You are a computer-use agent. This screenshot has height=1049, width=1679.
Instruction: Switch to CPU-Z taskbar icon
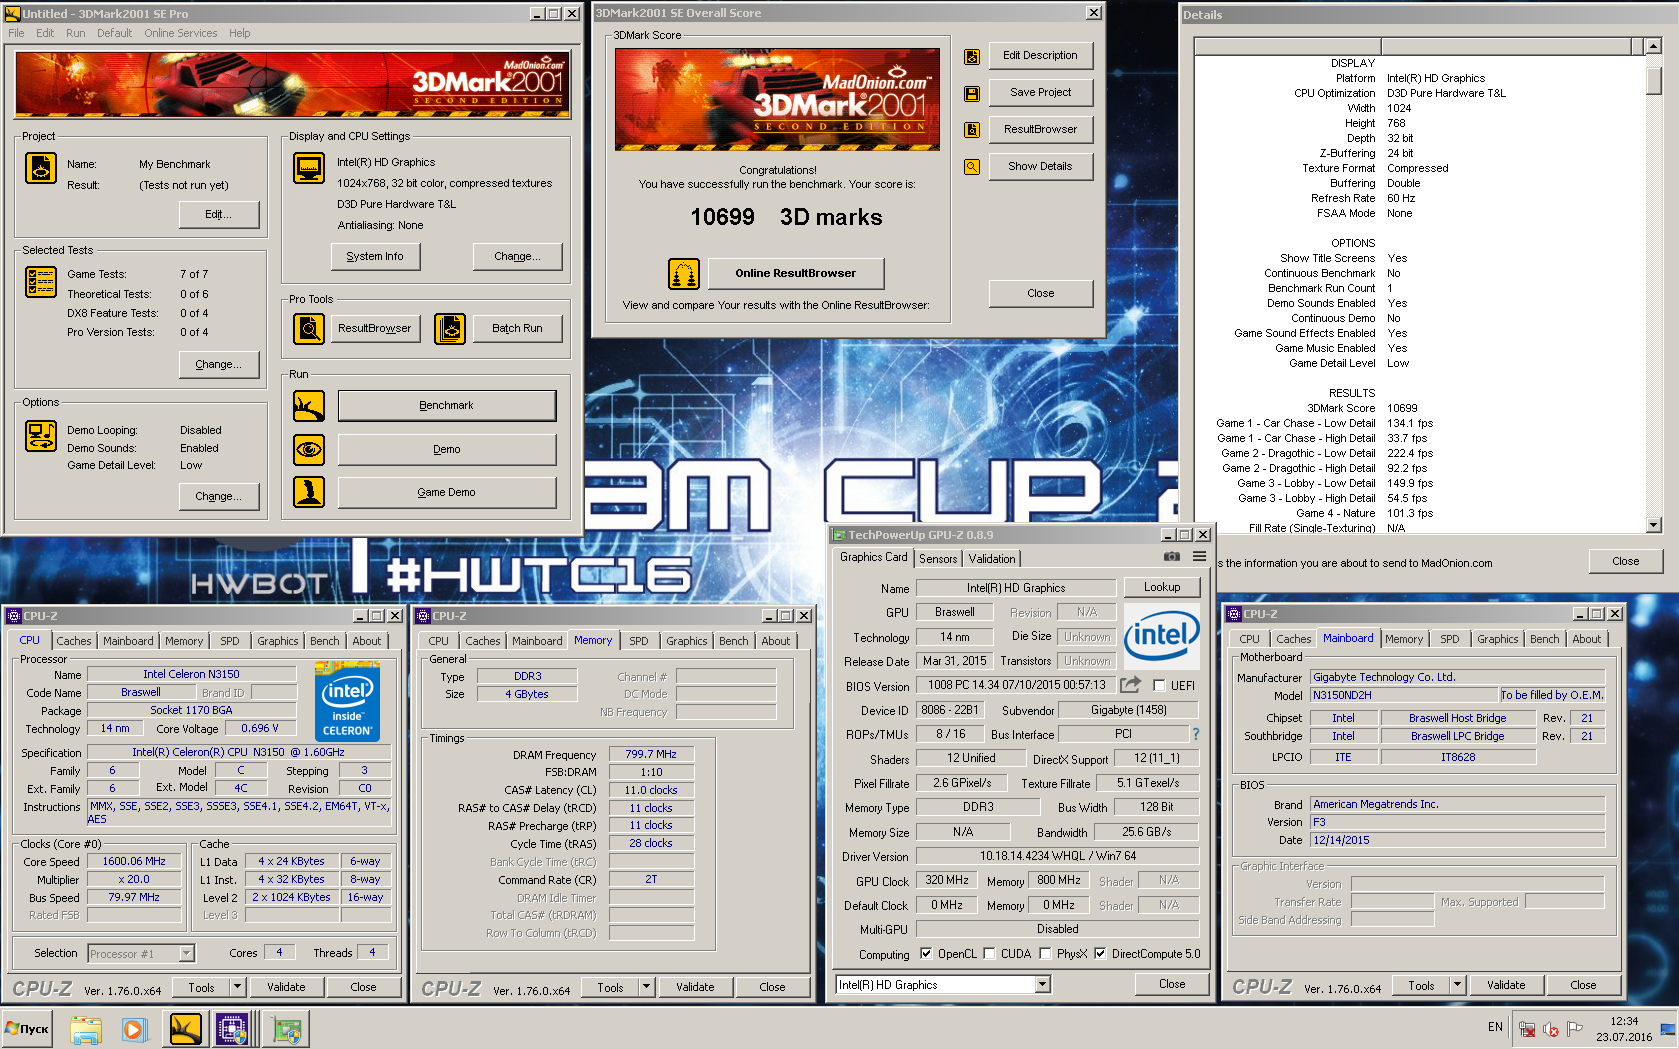coord(233,1029)
